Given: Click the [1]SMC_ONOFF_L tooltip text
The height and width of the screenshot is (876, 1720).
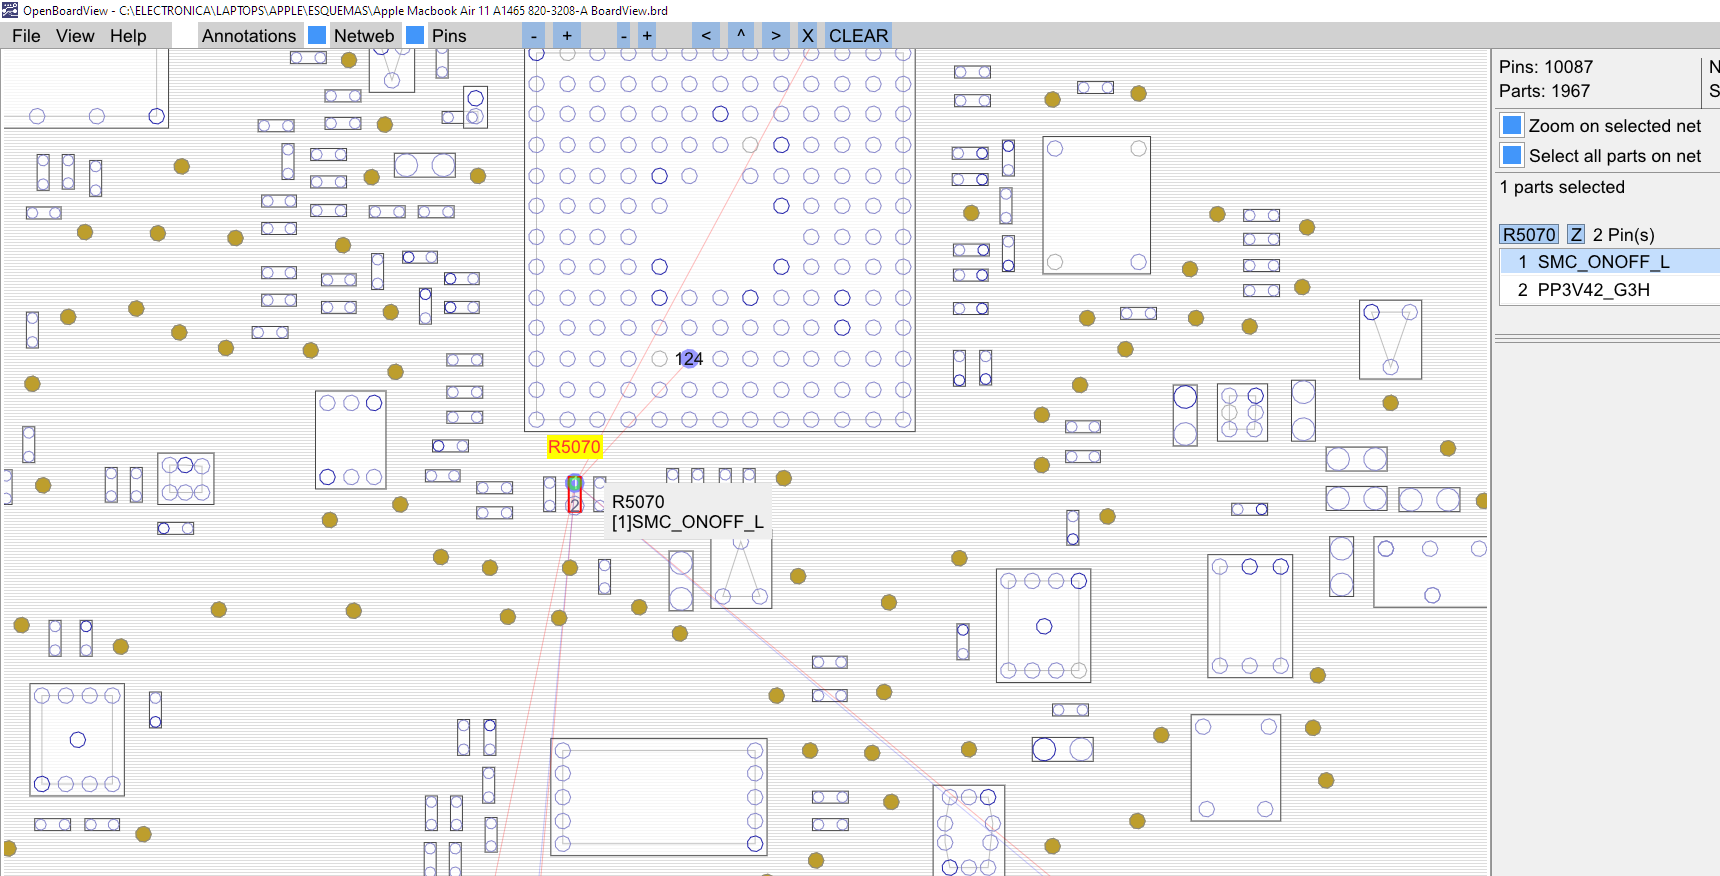Looking at the screenshot, I should [687, 522].
